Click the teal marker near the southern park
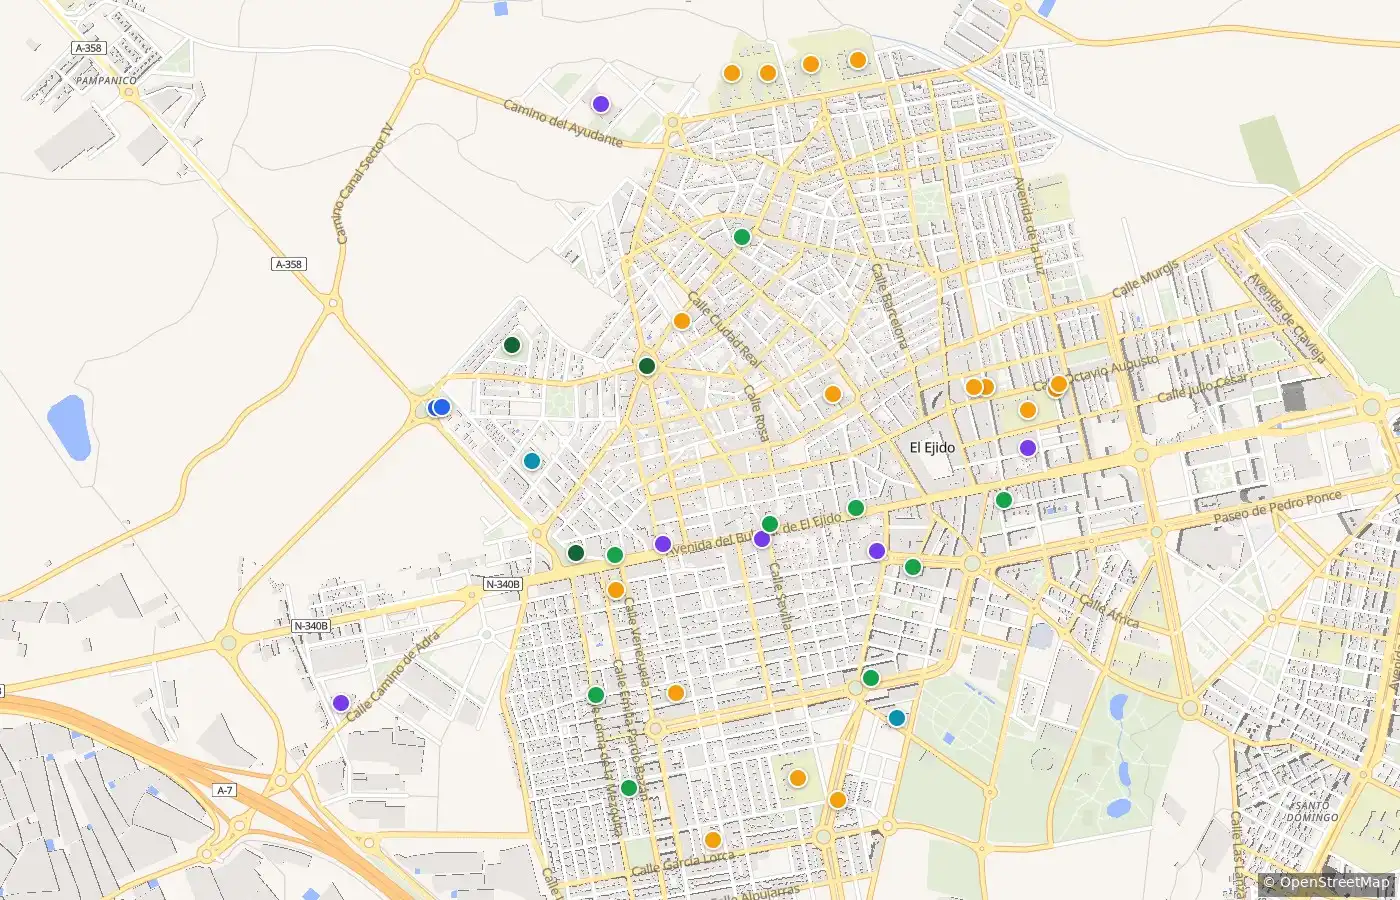Viewport: 1400px width, 900px height. coord(897,718)
